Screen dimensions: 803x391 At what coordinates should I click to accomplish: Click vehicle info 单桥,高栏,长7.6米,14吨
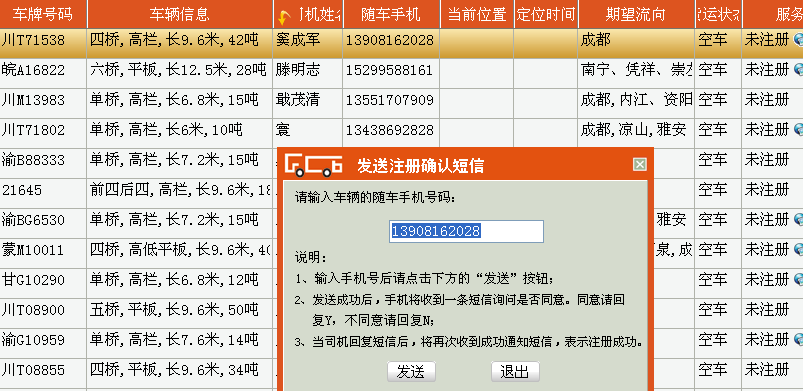coord(174,340)
